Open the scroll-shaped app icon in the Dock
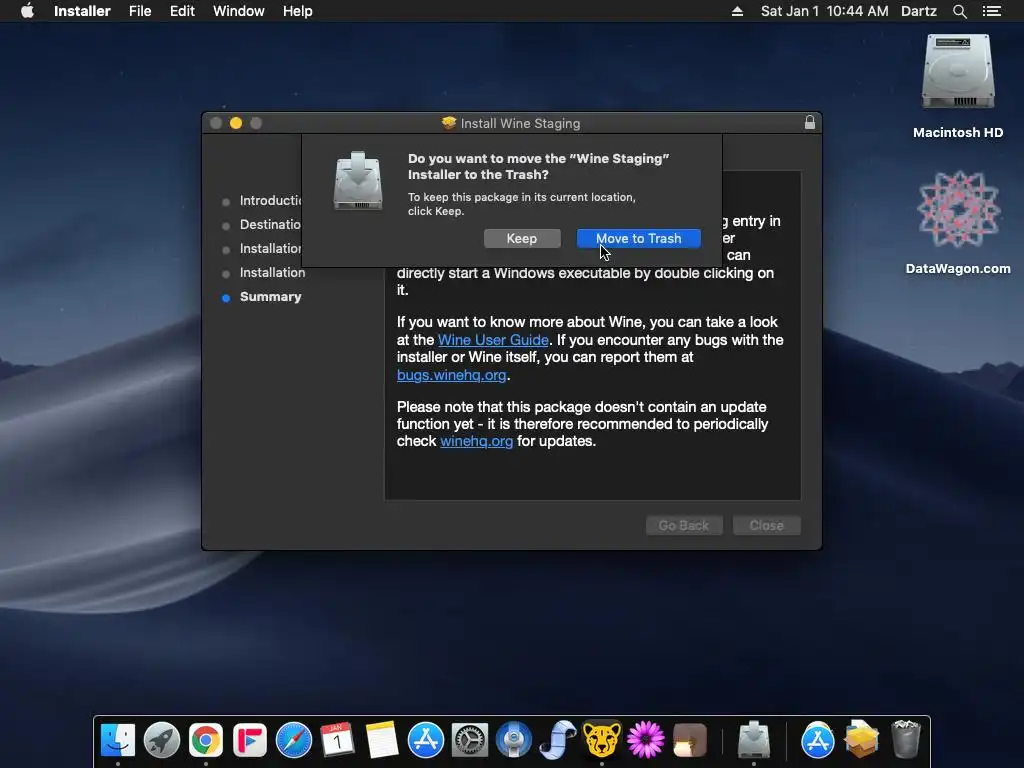Image resolution: width=1024 pixels, height=768 pixels. 558,740
